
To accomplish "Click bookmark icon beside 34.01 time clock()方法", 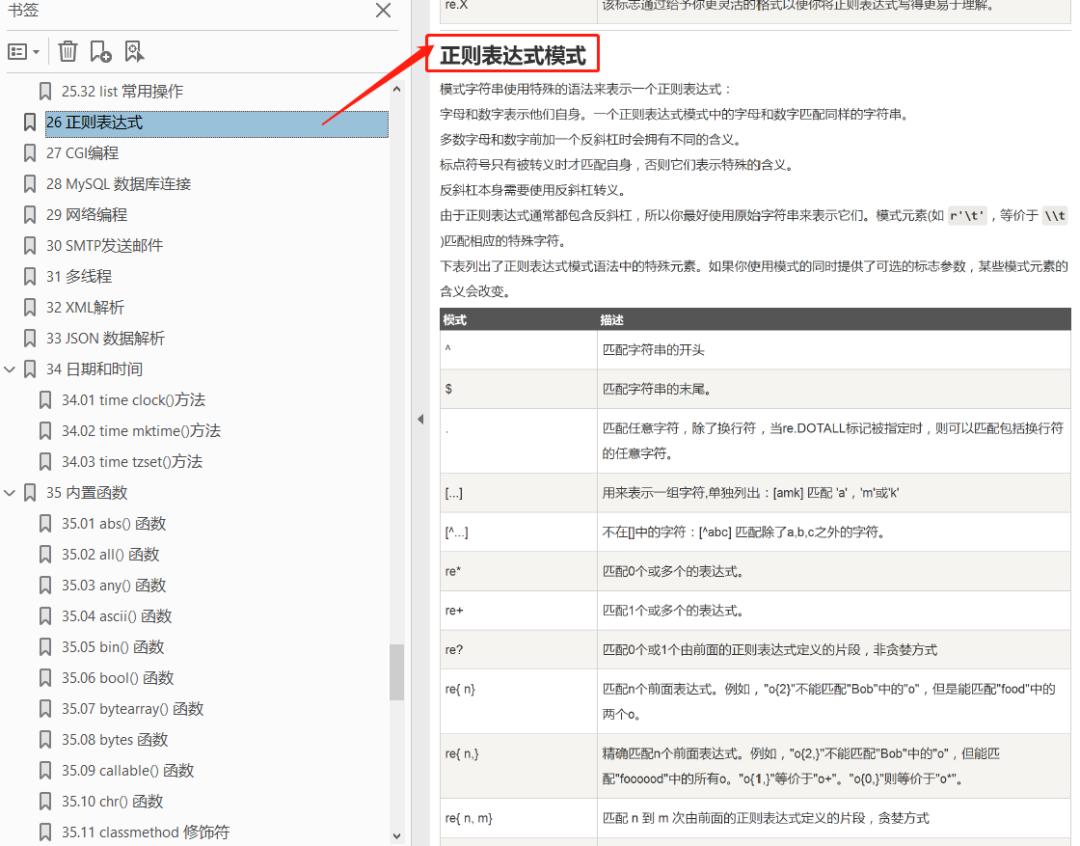I will click(x=45, y=400).
